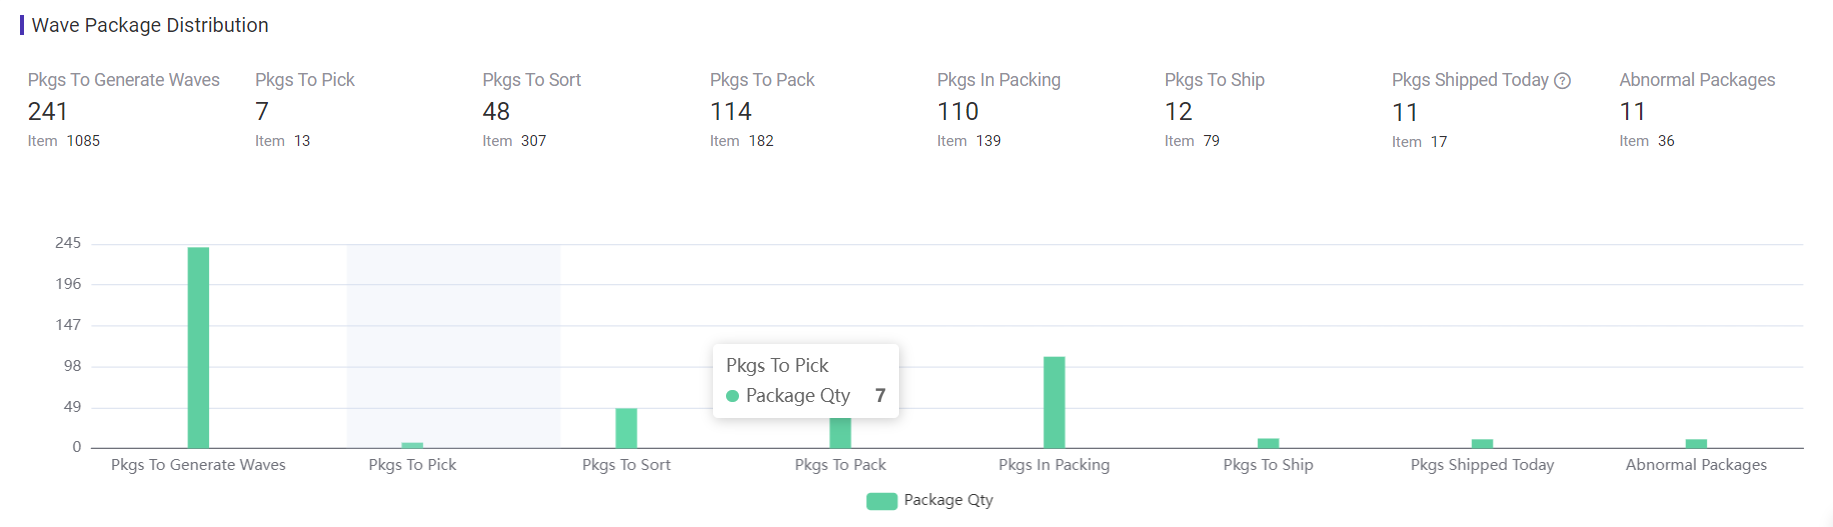Open the 241 count for Pkgs To Generate Waves
This screenshot has height=527, width=1833.
[x=48, y=111]
